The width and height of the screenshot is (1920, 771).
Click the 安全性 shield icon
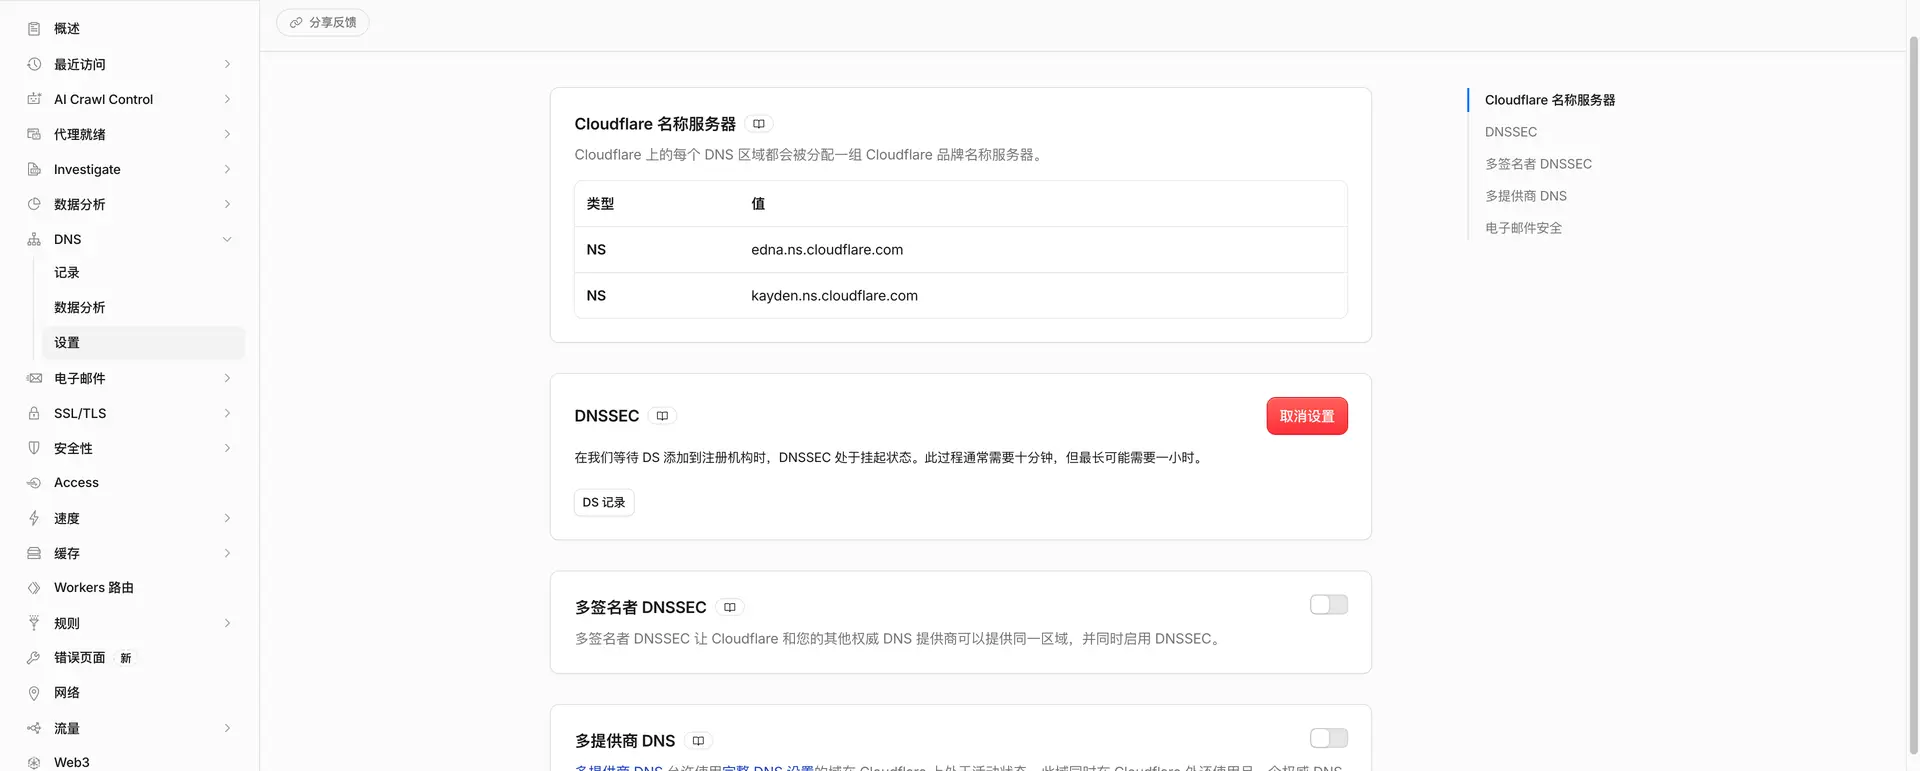click(x=34, y=448)
